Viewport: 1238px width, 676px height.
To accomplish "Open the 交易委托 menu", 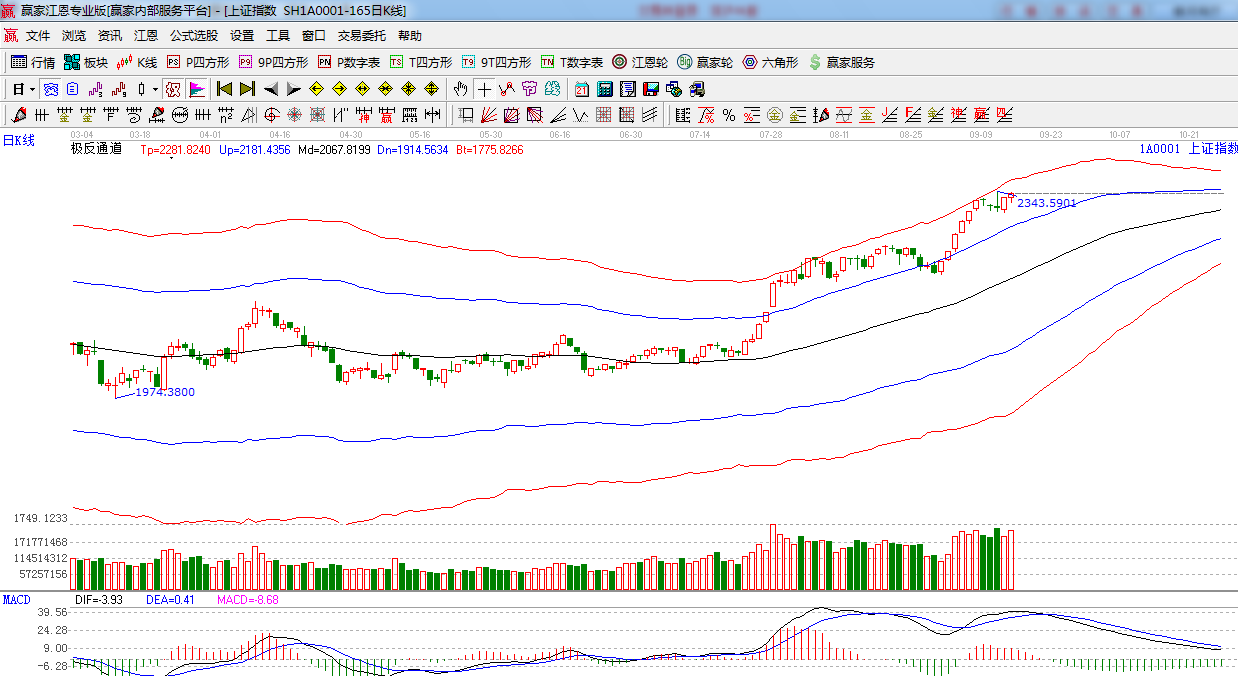I will [x=361, y=35].
